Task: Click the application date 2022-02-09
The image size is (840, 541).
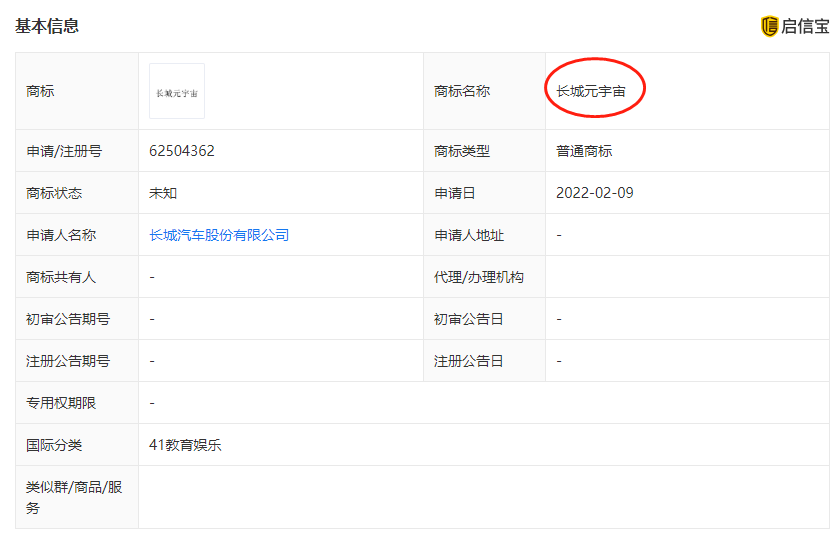Action: coord(595,193)
